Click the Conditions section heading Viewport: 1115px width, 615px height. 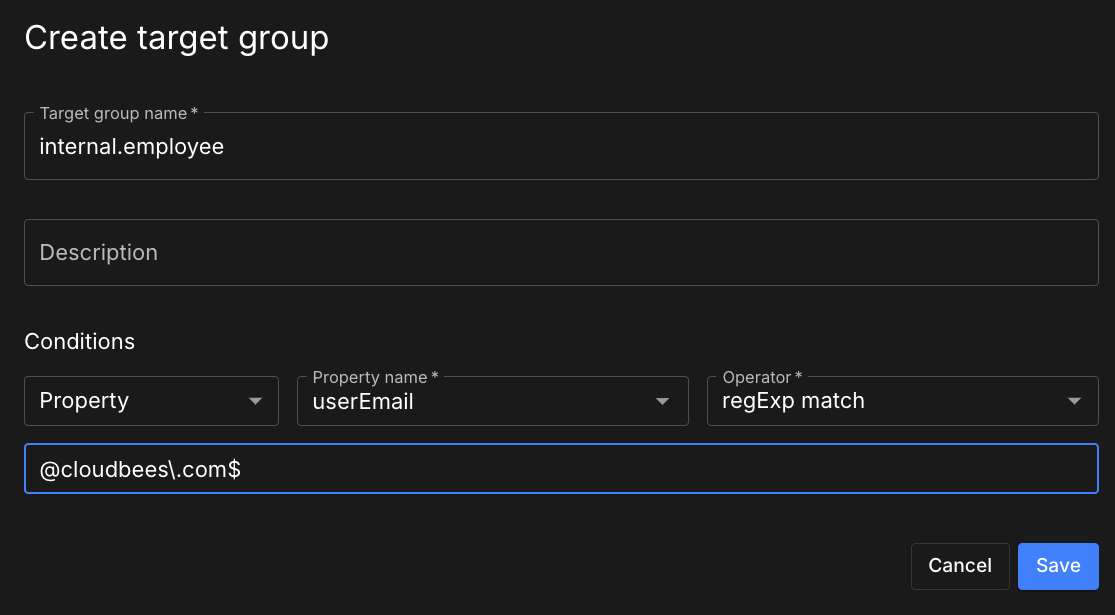click(x=79, y=341)
